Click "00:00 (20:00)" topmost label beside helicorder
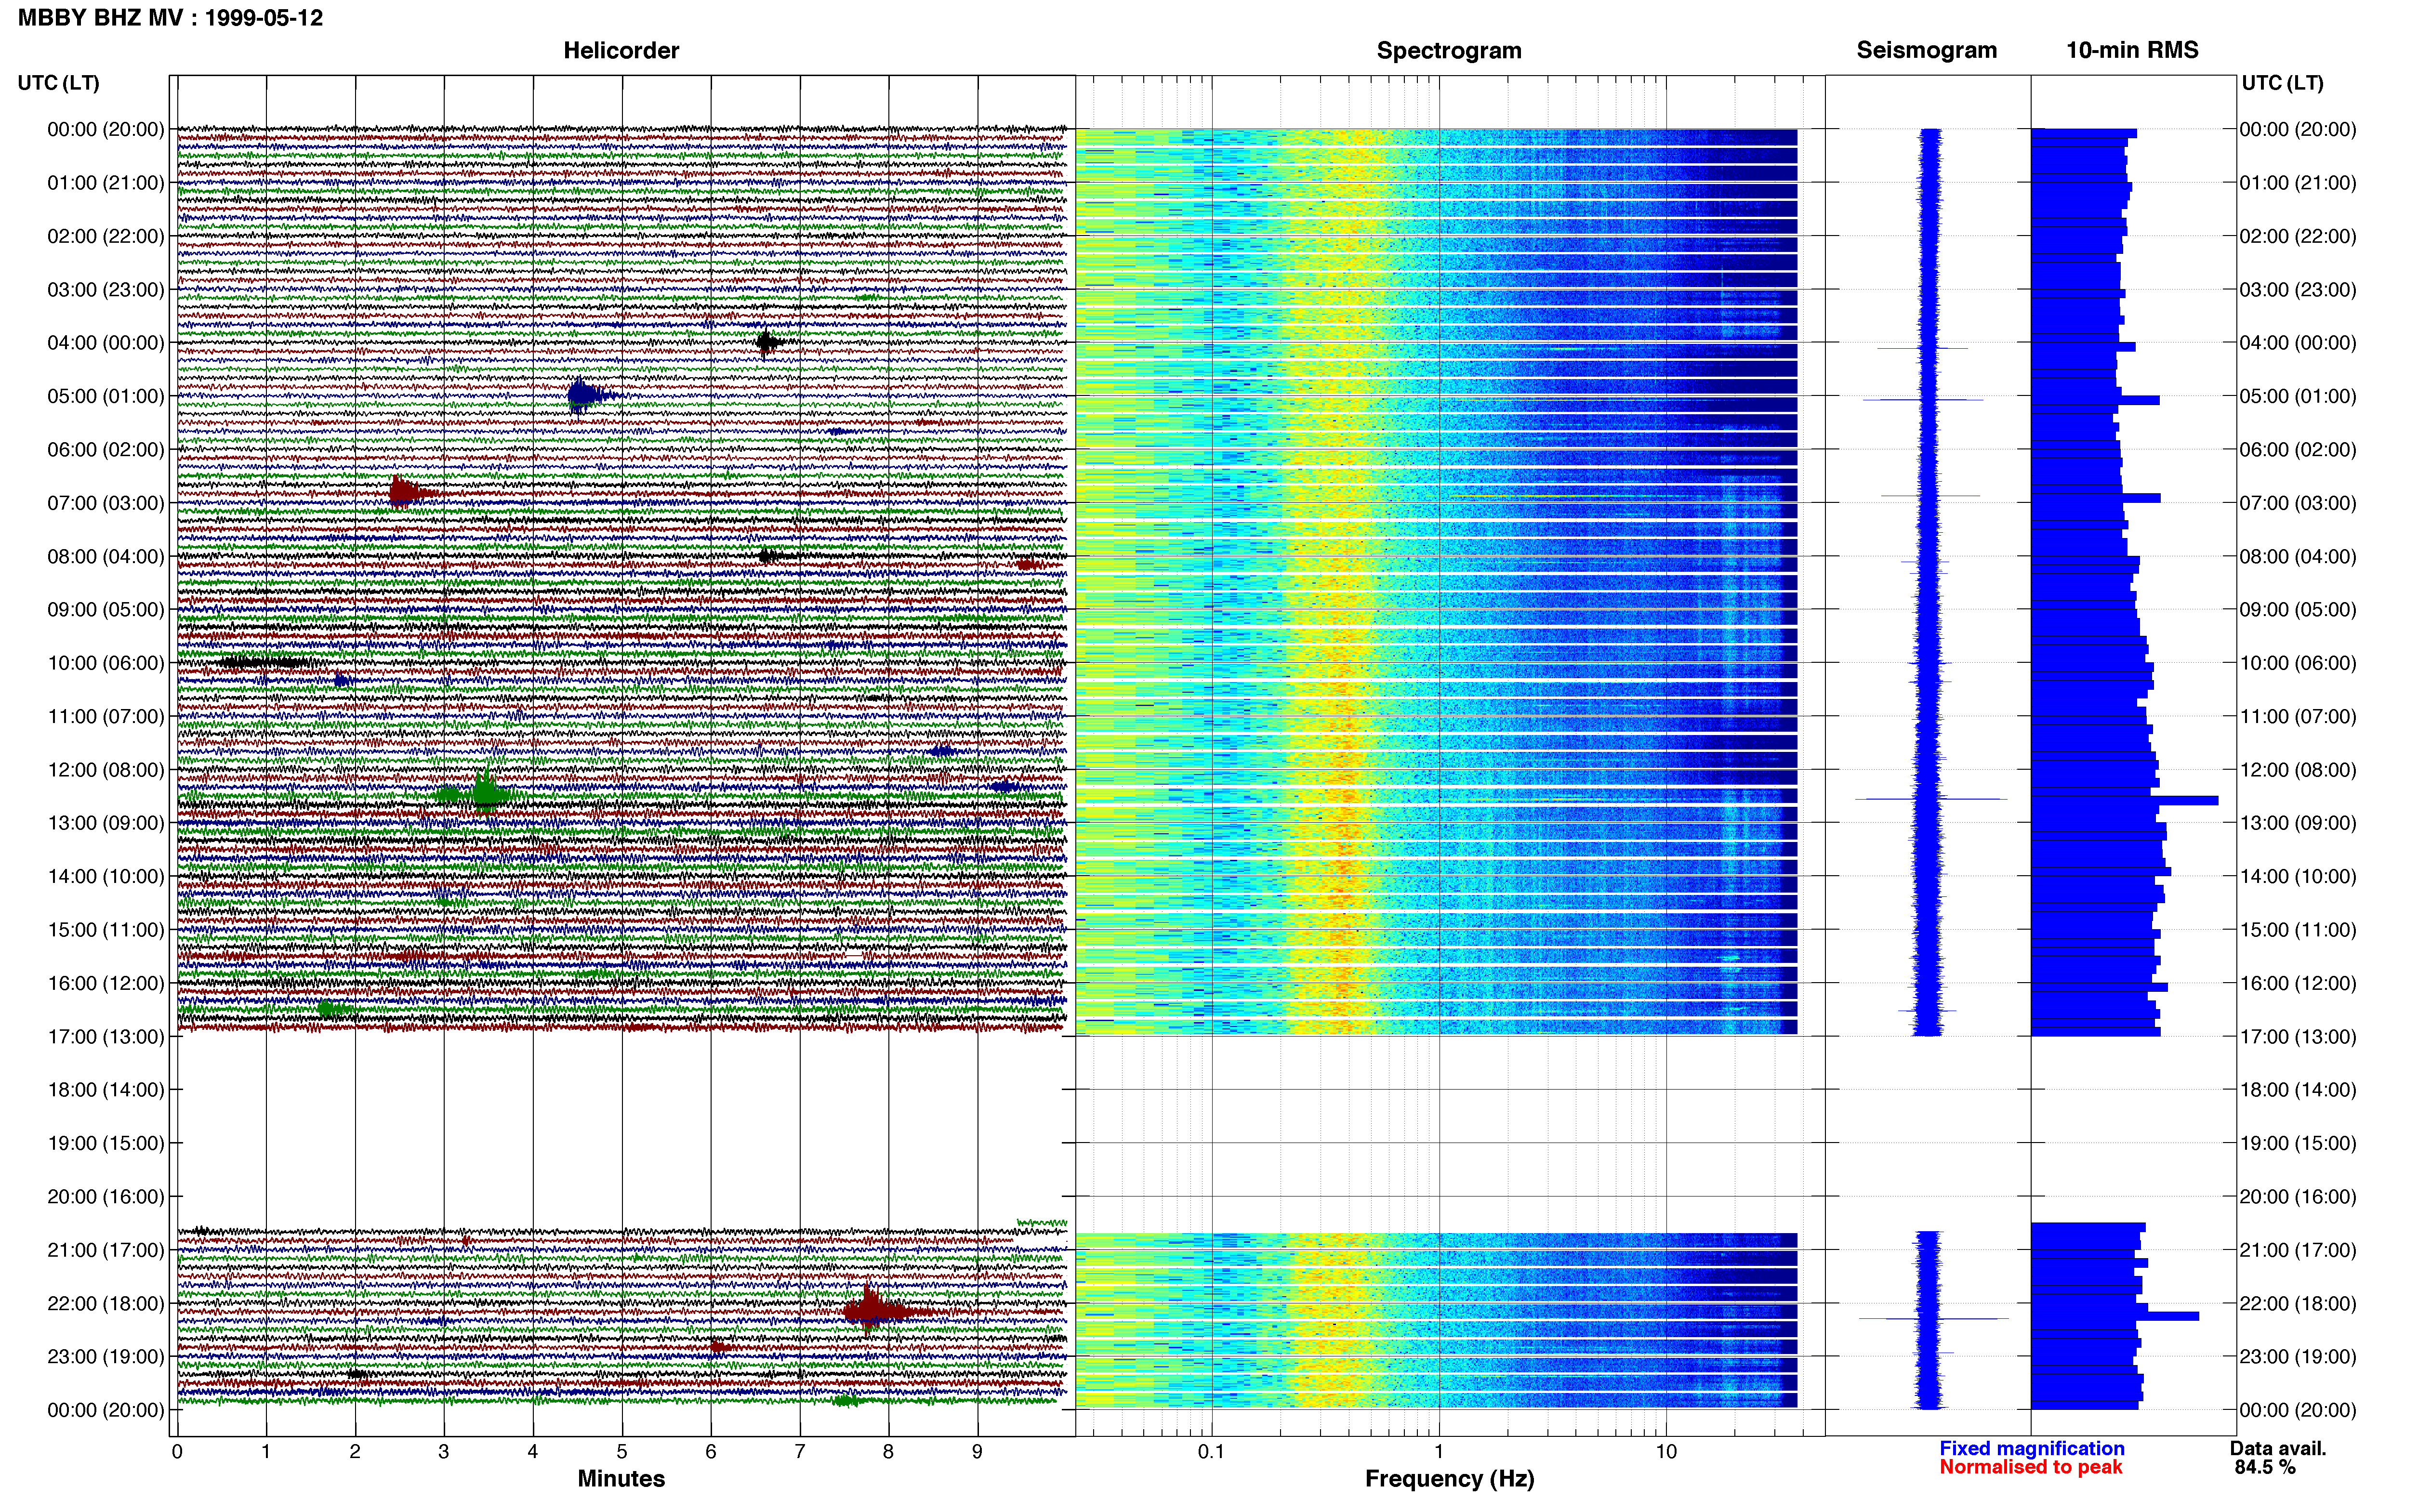 [106, 129]
